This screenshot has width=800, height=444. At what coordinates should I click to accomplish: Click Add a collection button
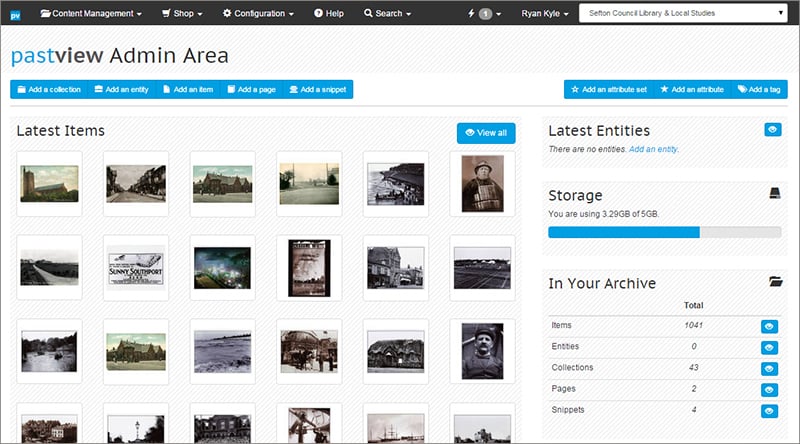pyautogui.click(x=49, y=89)
